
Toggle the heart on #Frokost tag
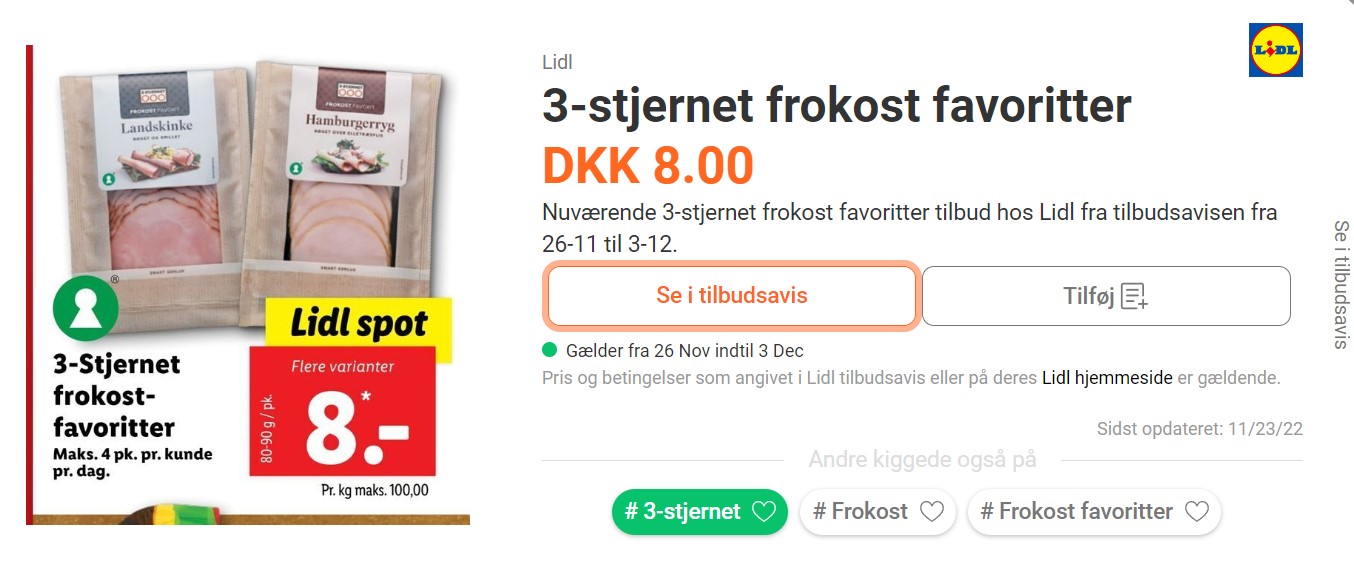(931, 512)
